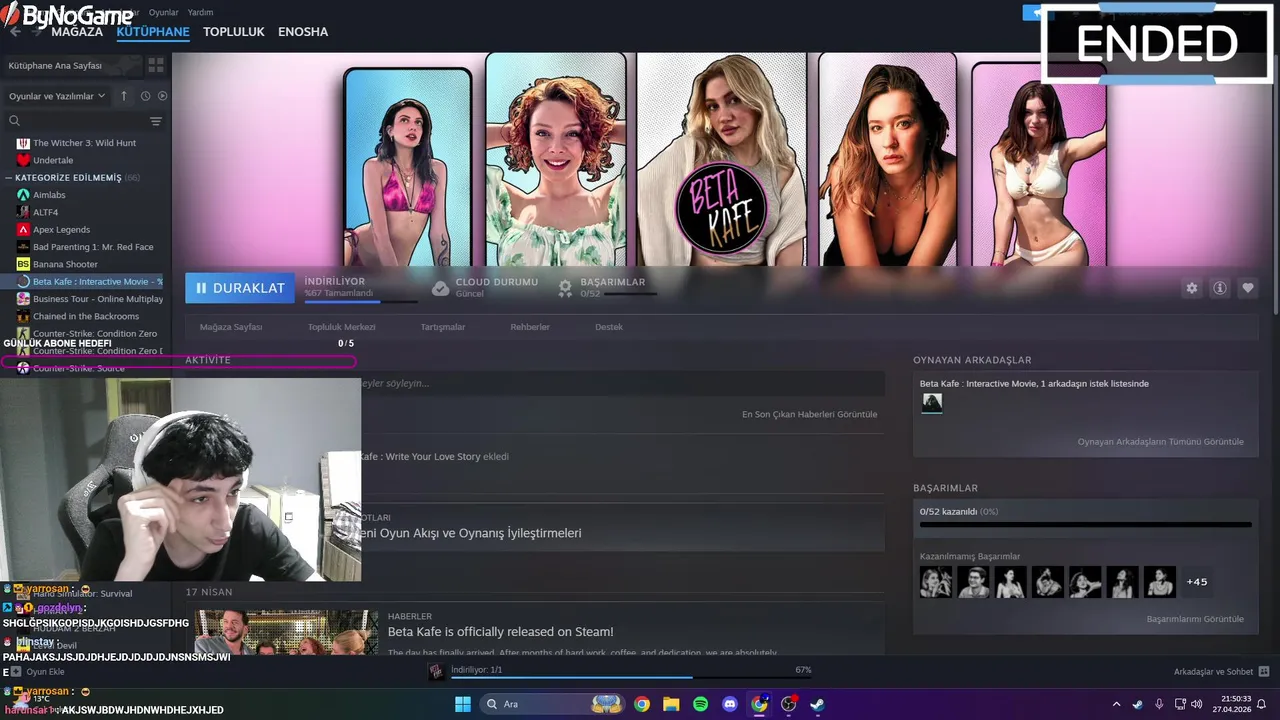The image size is (1280, 720).
Task: Select Business Tour - Online Multiplayer
Action: pos(98,299)
